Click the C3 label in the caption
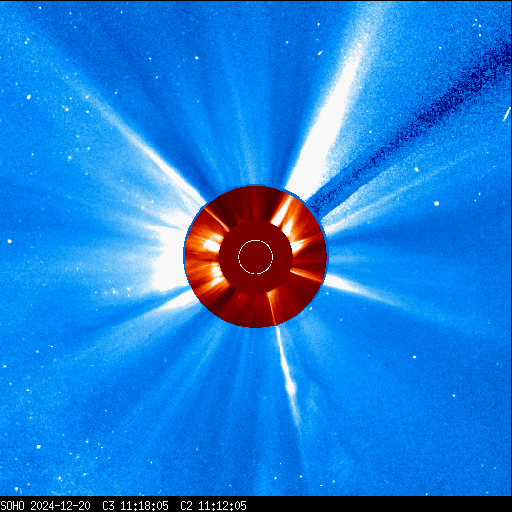This screenshot has height=512, width=512. pos(108,506)
